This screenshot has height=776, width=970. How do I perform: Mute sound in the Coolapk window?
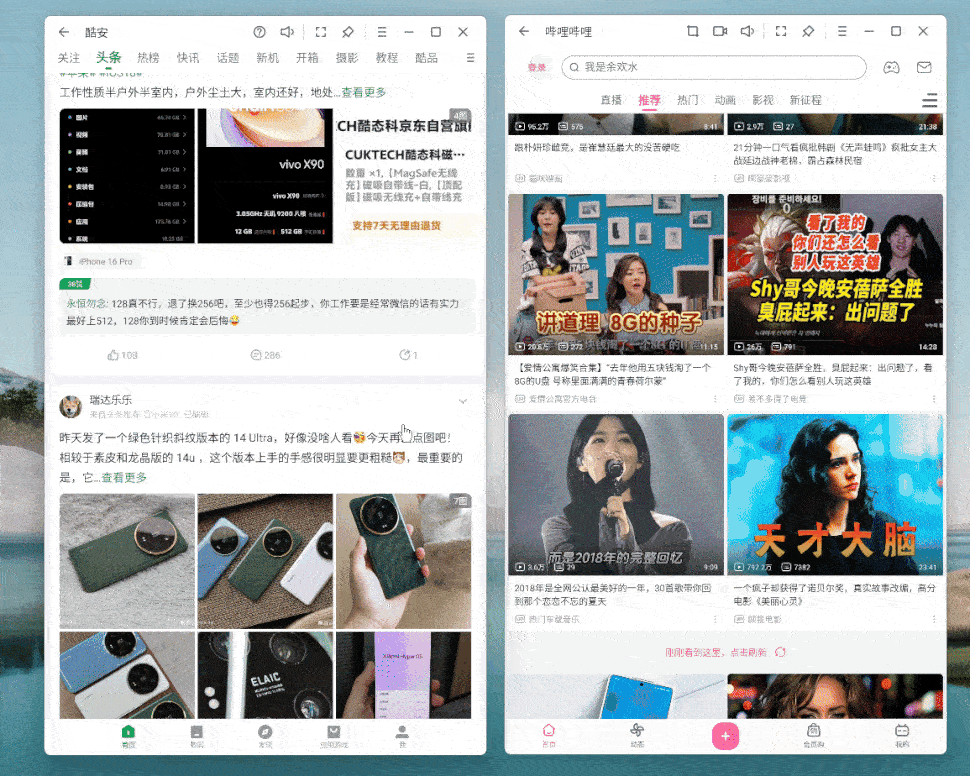point(287,32)
